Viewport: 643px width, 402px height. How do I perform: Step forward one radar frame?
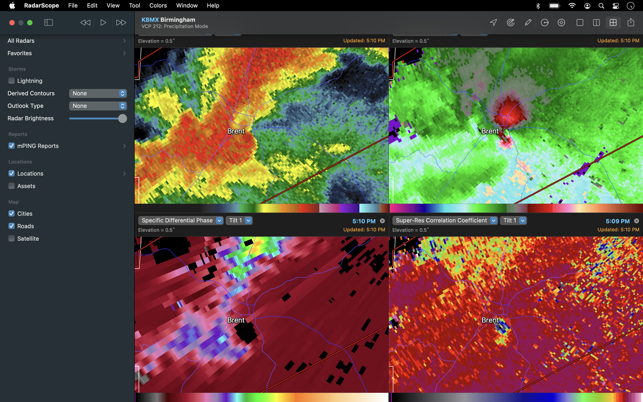click(121, 23)
